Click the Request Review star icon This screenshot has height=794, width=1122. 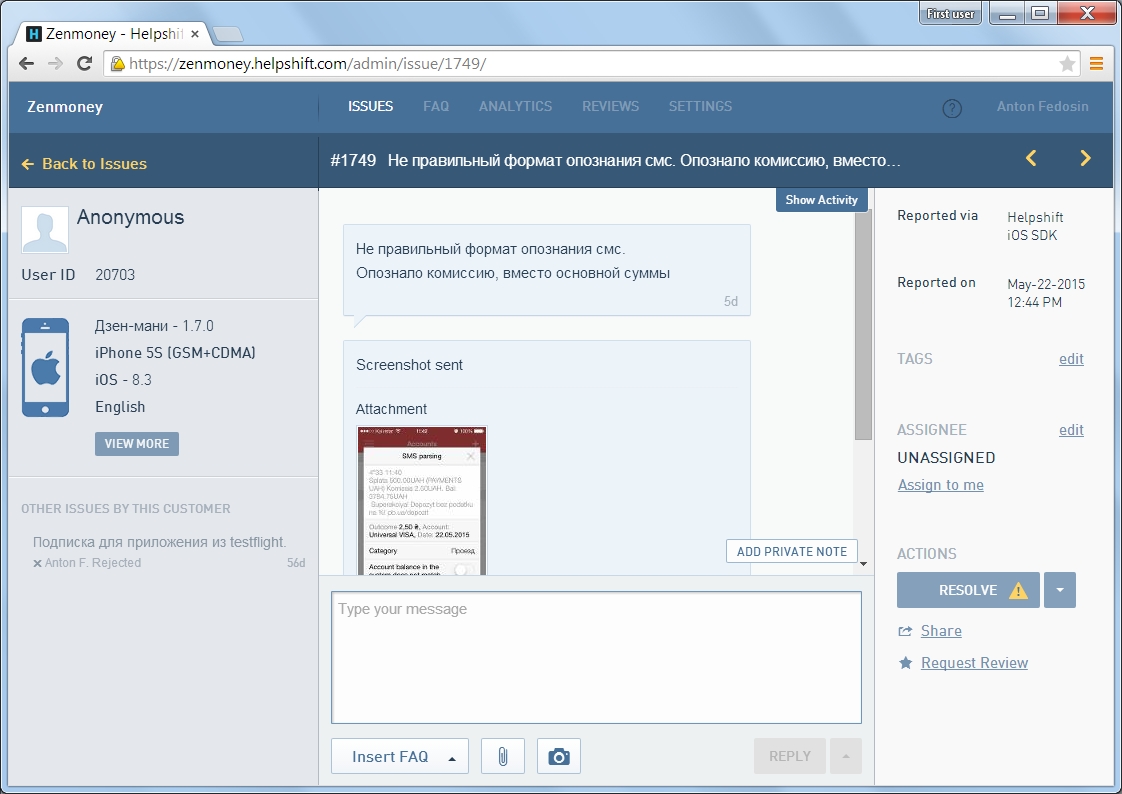tap(905, 663)
